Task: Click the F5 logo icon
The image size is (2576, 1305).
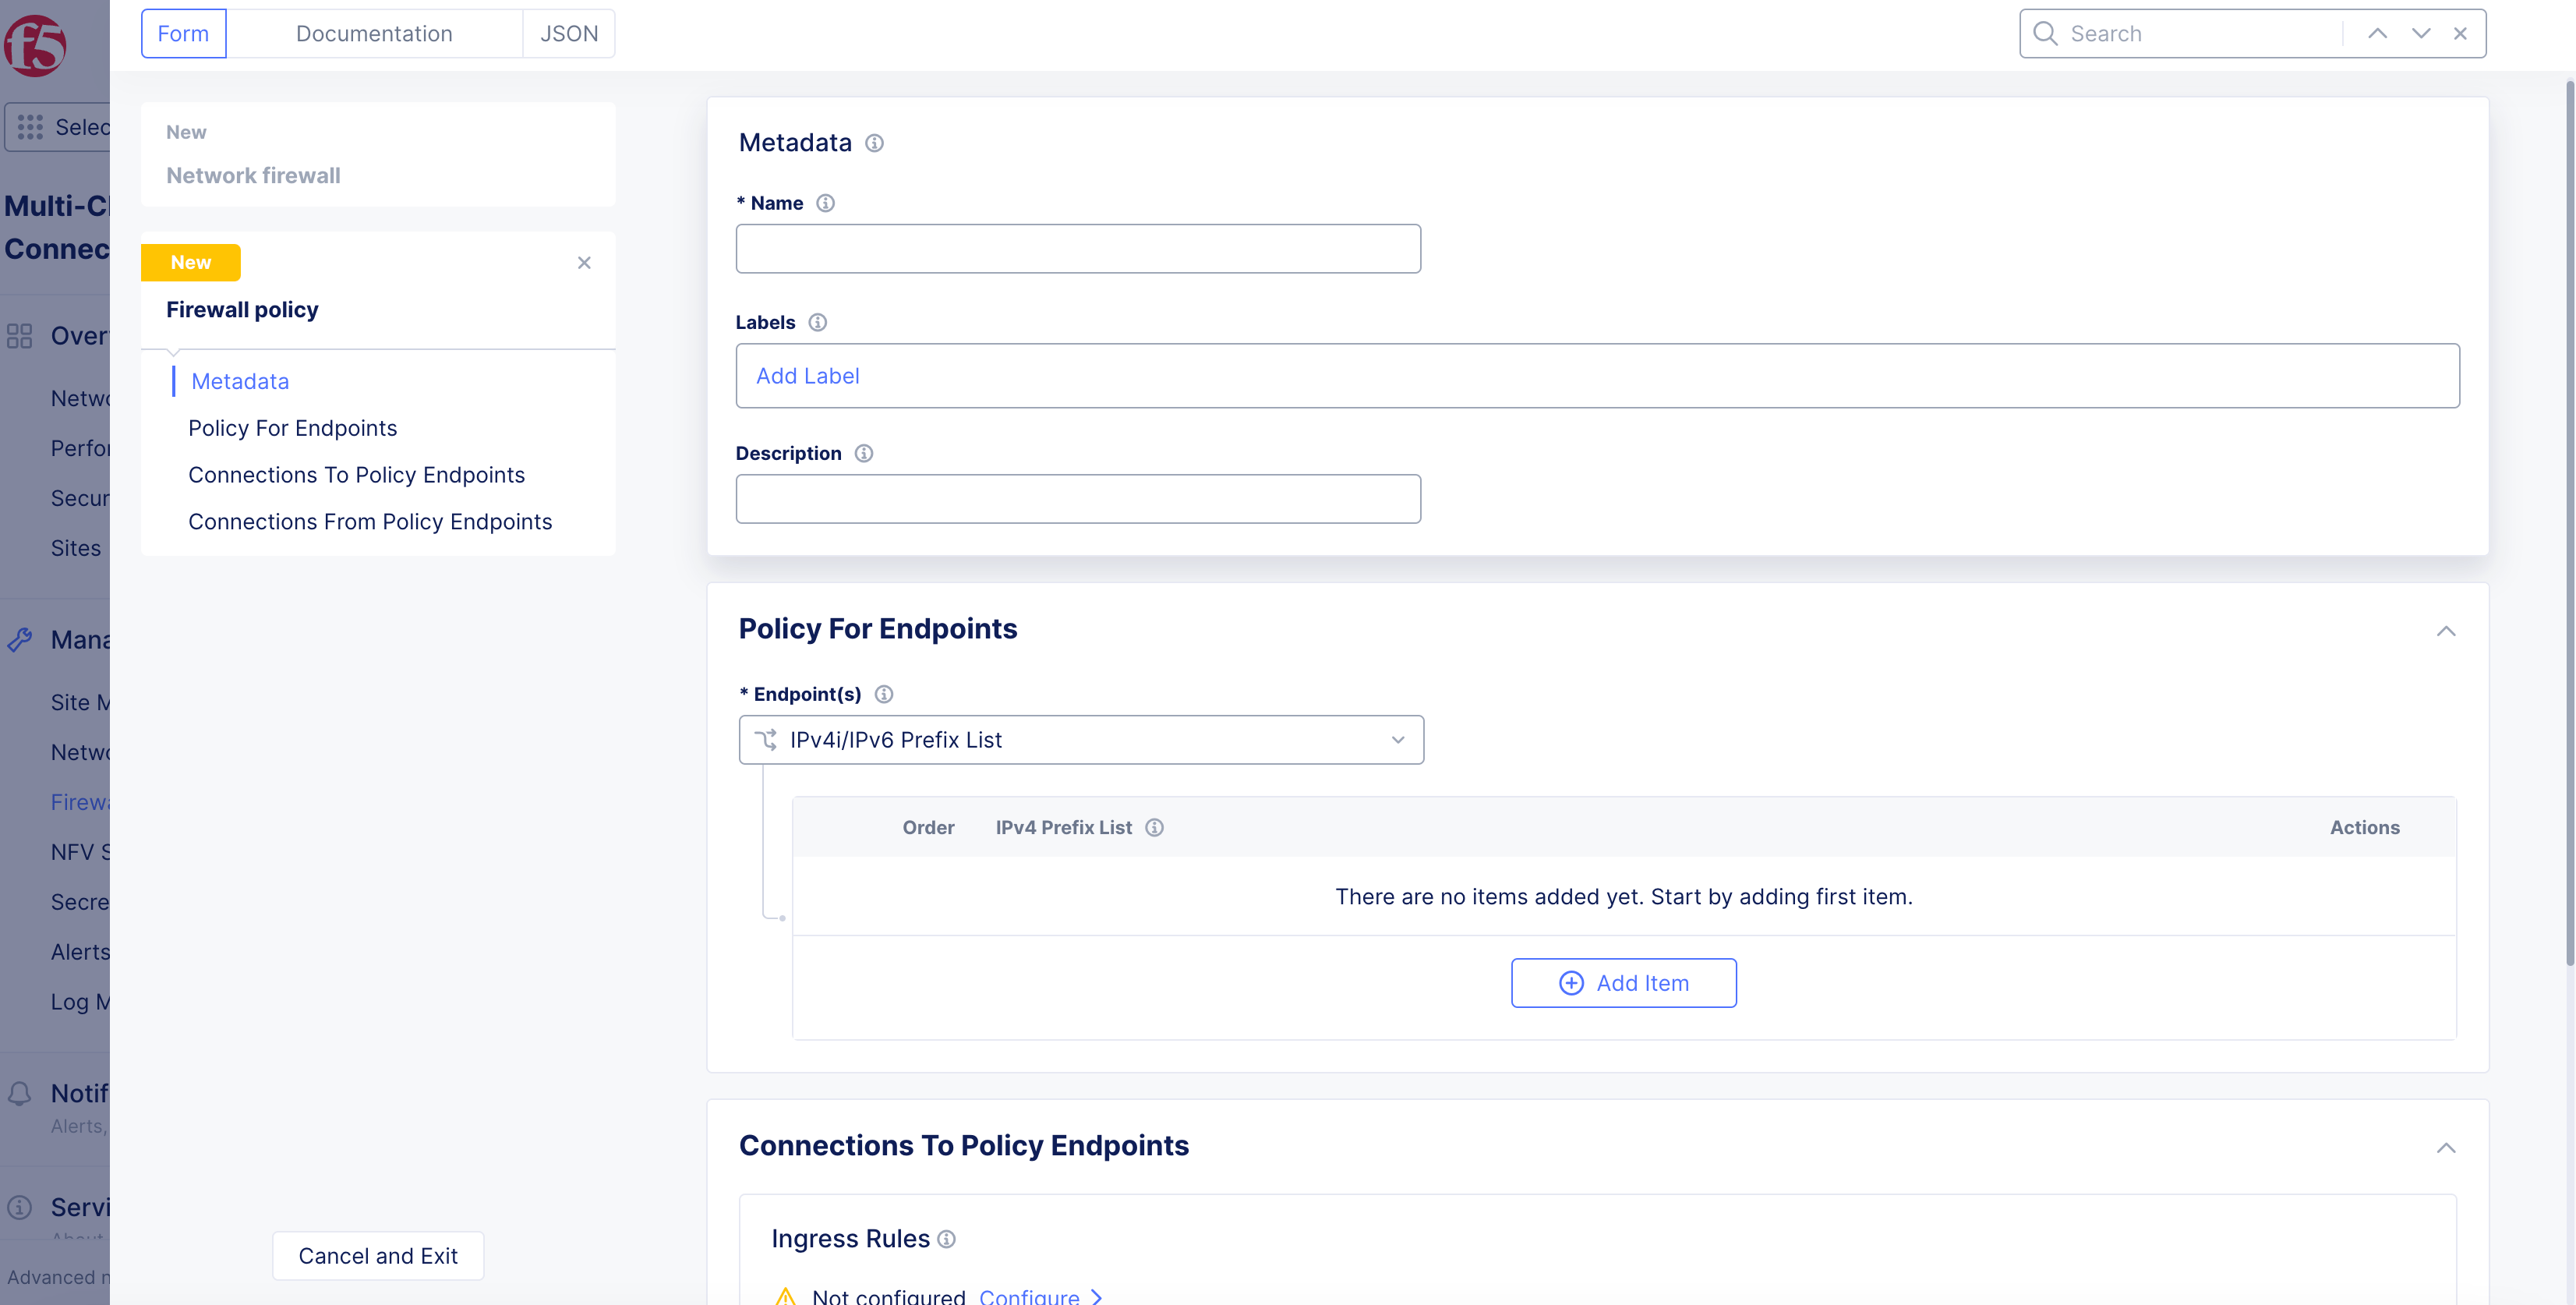Action: coord(35,45)
